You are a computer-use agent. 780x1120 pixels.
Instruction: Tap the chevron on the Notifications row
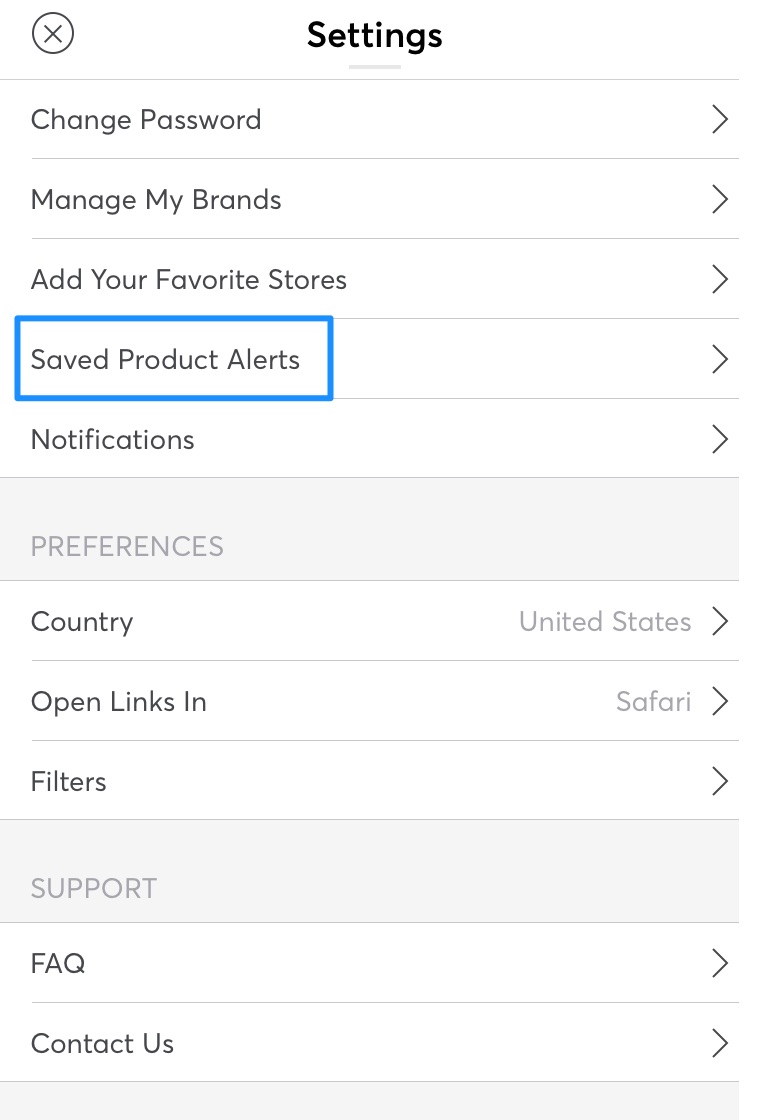(x=720, y=439)
